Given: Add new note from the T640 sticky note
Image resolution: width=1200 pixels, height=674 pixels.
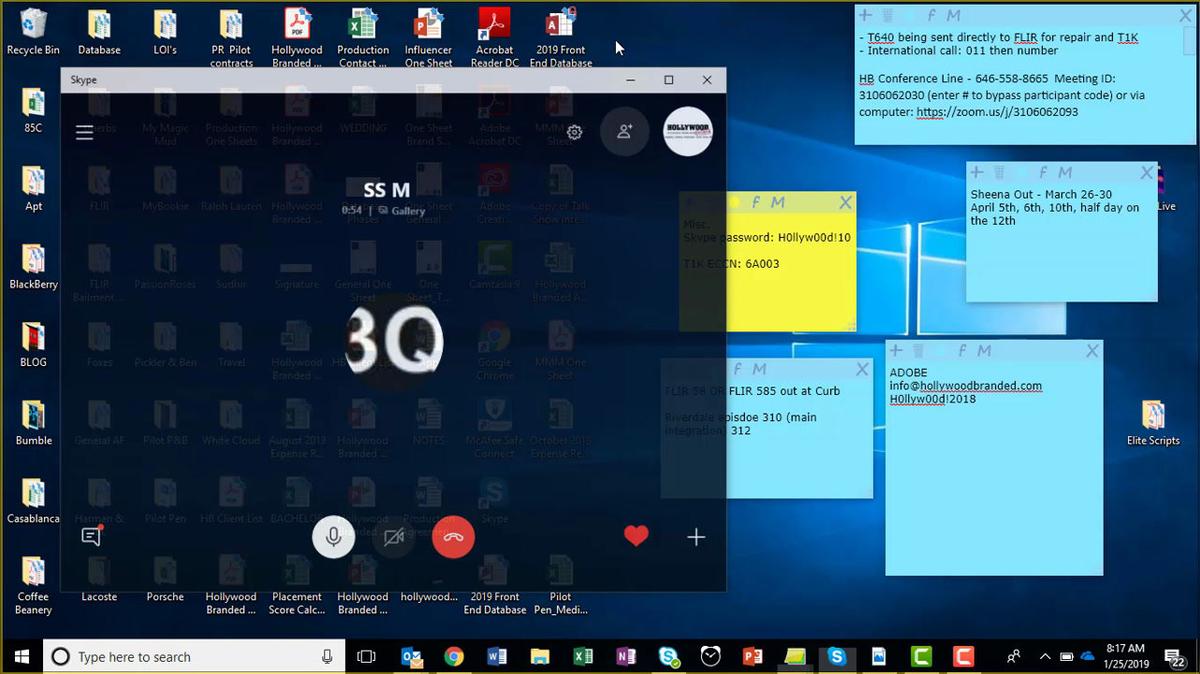Looking at the screenshot, I should [866, 15].
